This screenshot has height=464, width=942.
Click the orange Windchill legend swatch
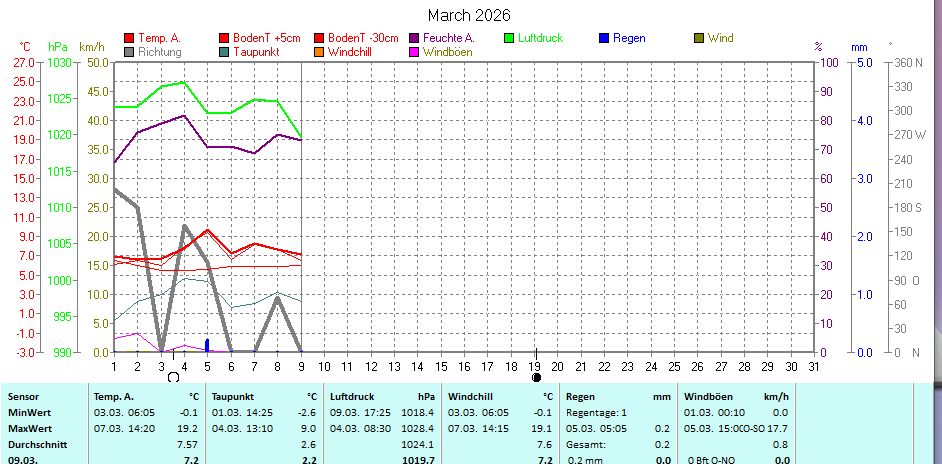319,51
